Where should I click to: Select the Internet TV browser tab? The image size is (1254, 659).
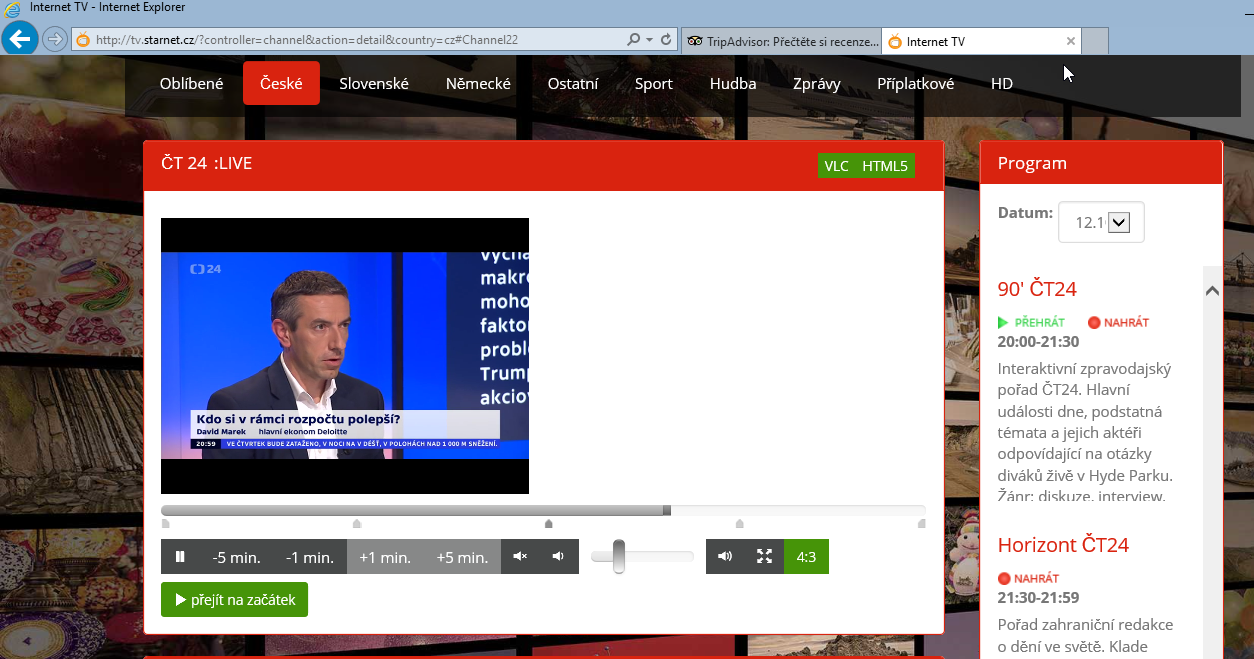[x=981, y=41]
